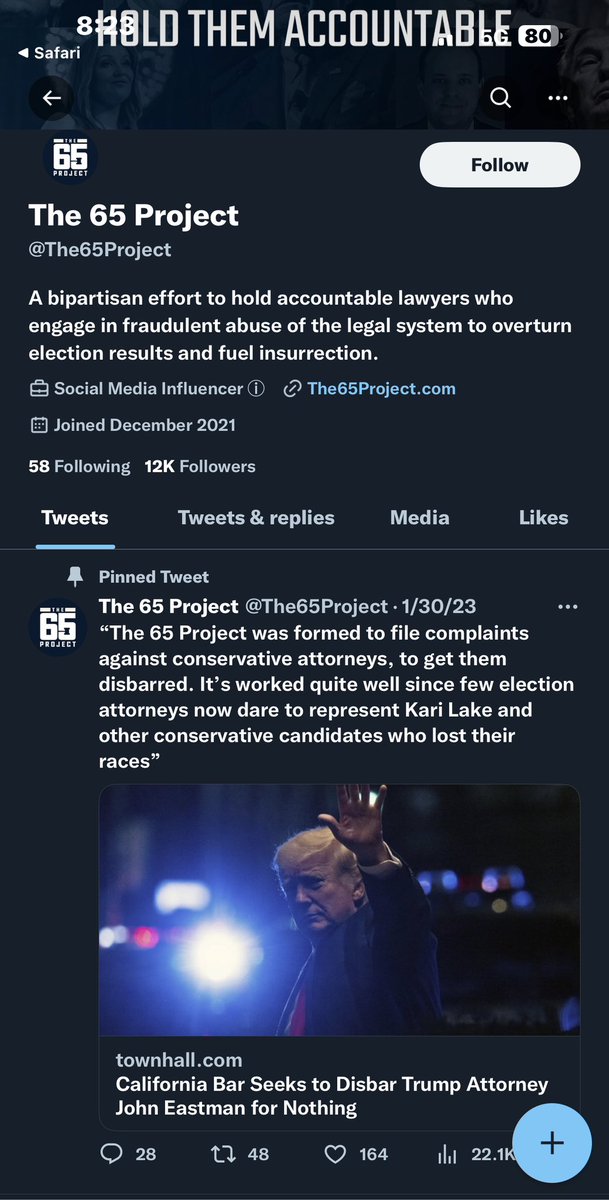This screenshot has height=1200, width=609.
Task: Open The65Project.com website link
Action: point(381,389)
